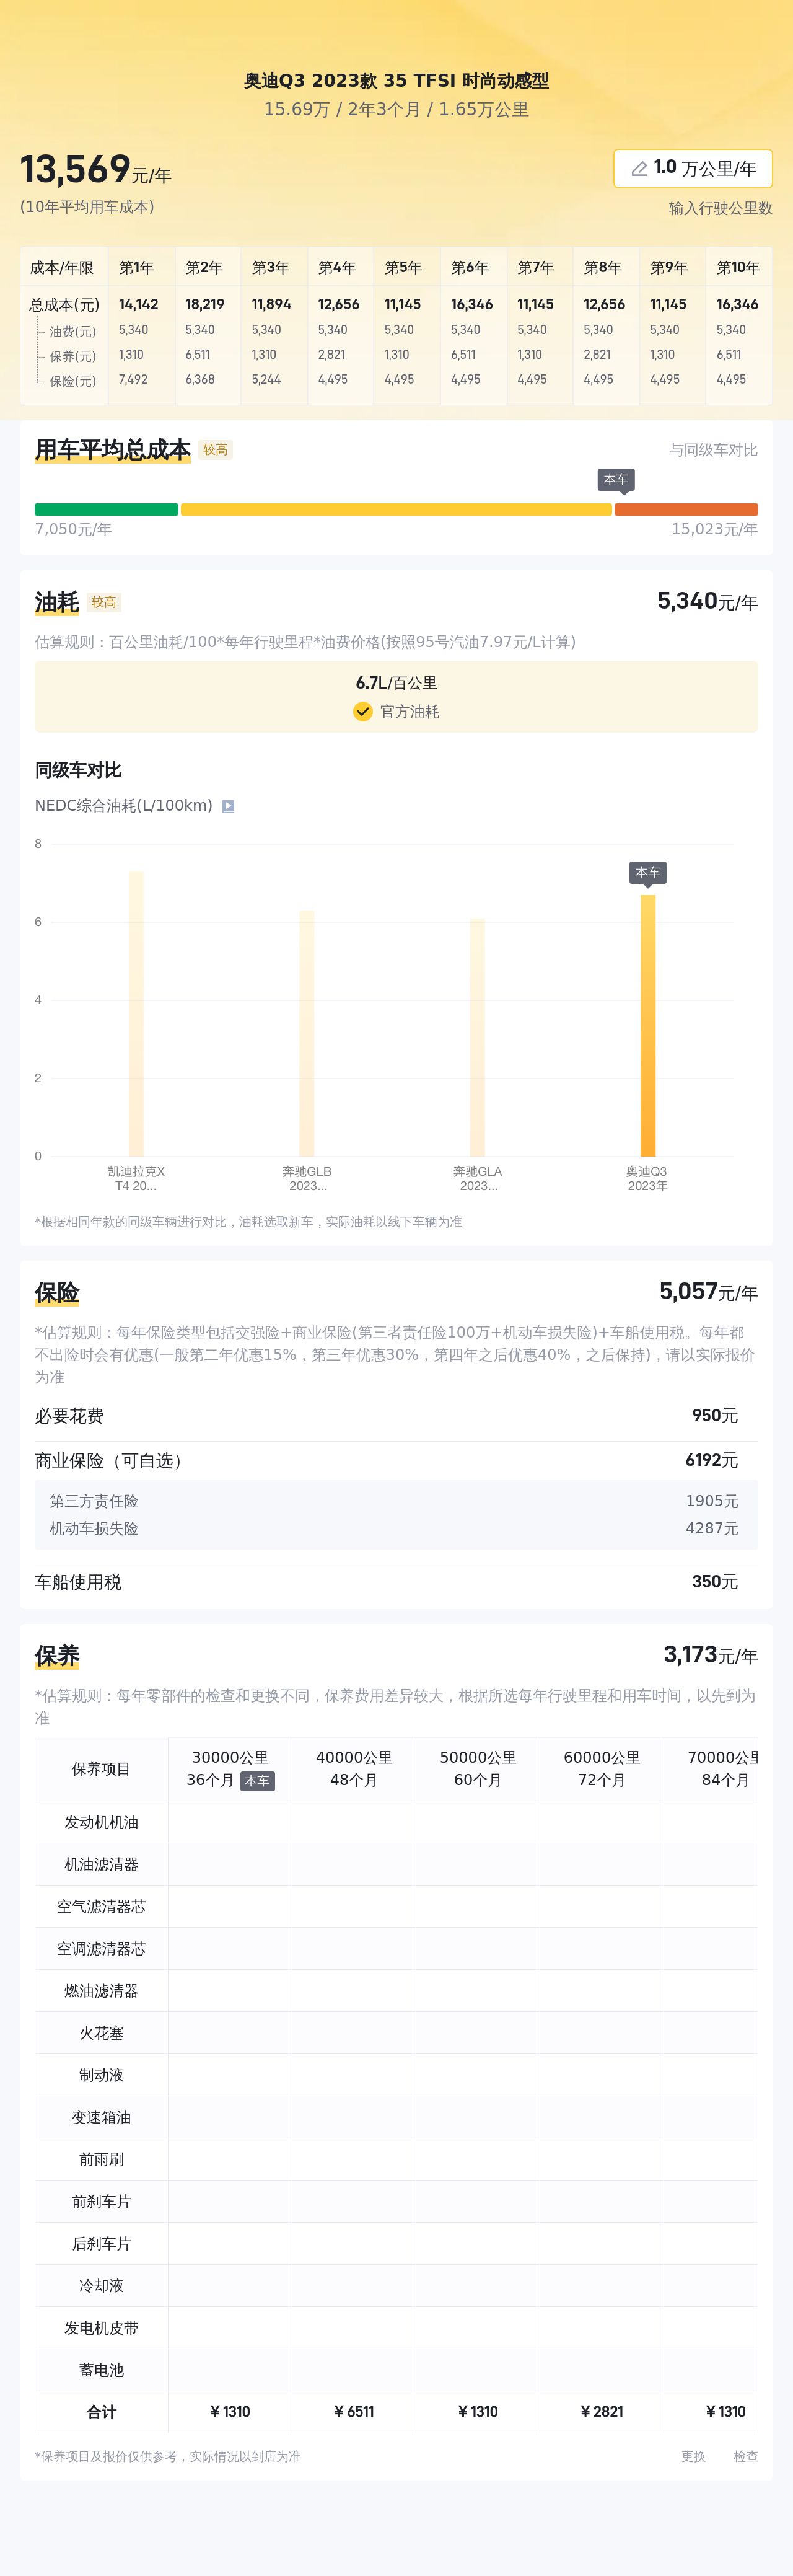Screen dimensions: 793x2576
Task: Click the 15,023元/年 maximum cost label
Action: tap(714, 529)
